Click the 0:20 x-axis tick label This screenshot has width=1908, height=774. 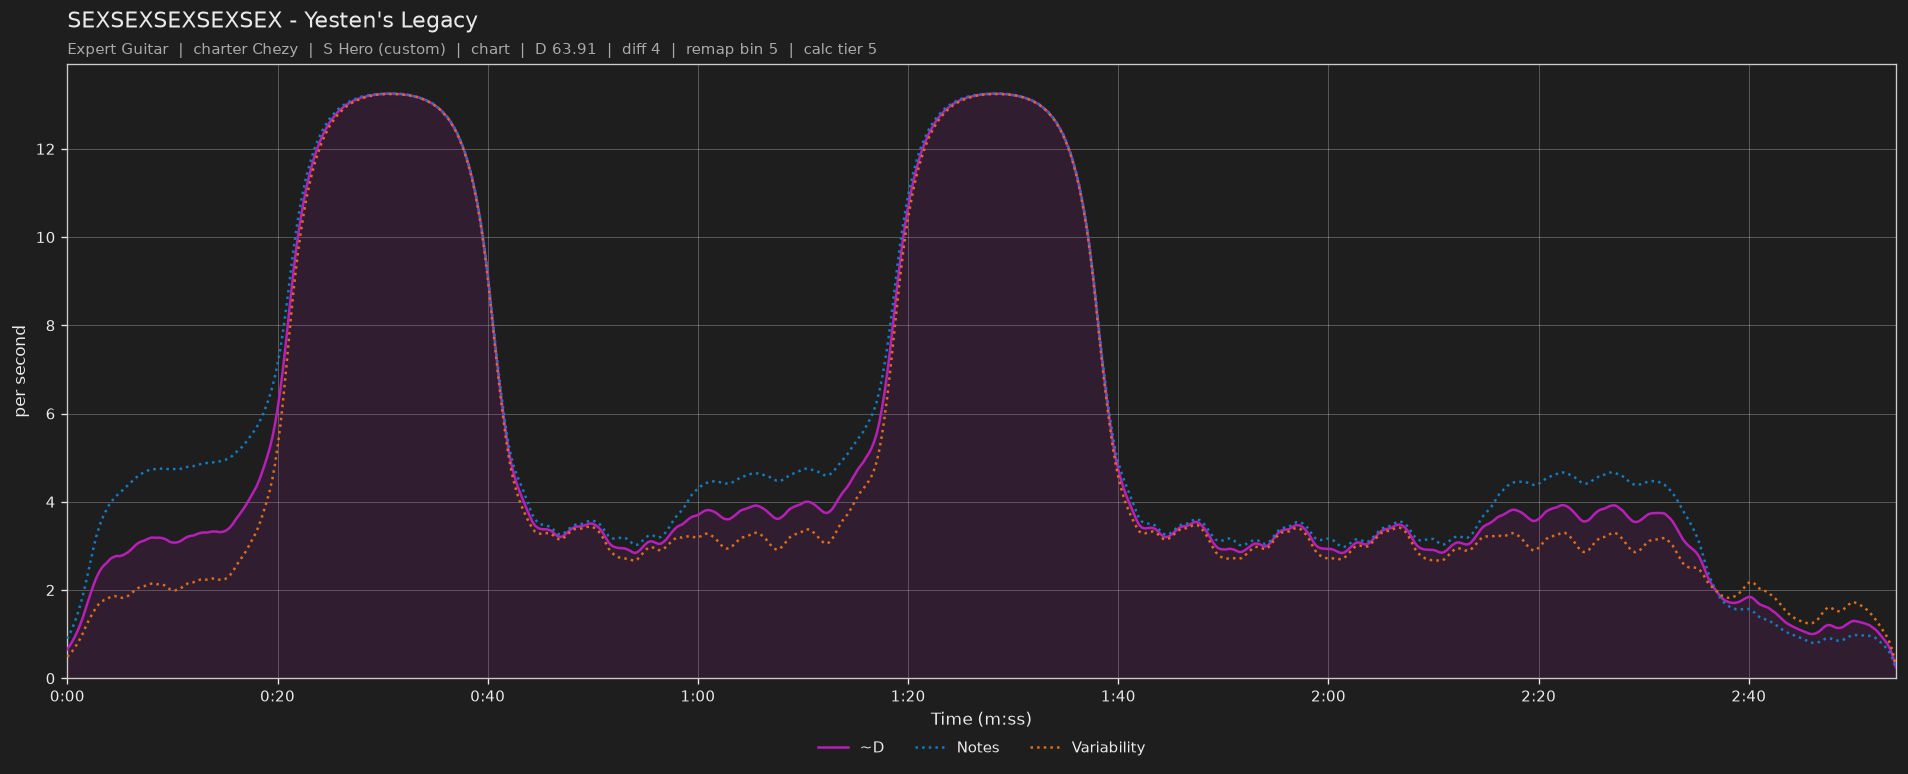(x=277, y=696)
